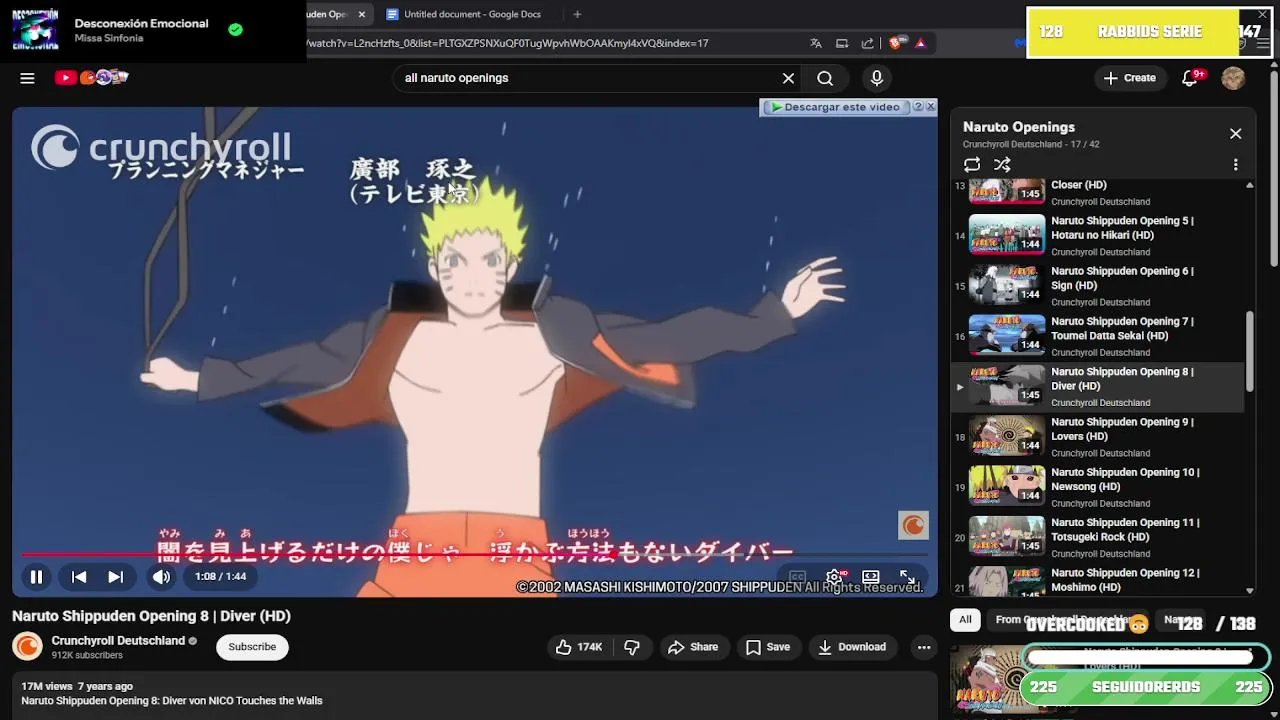Play Naruto Shippuden Opening 11 Totsugeki Rock
1280x720 pixels.
point(1100,537)
